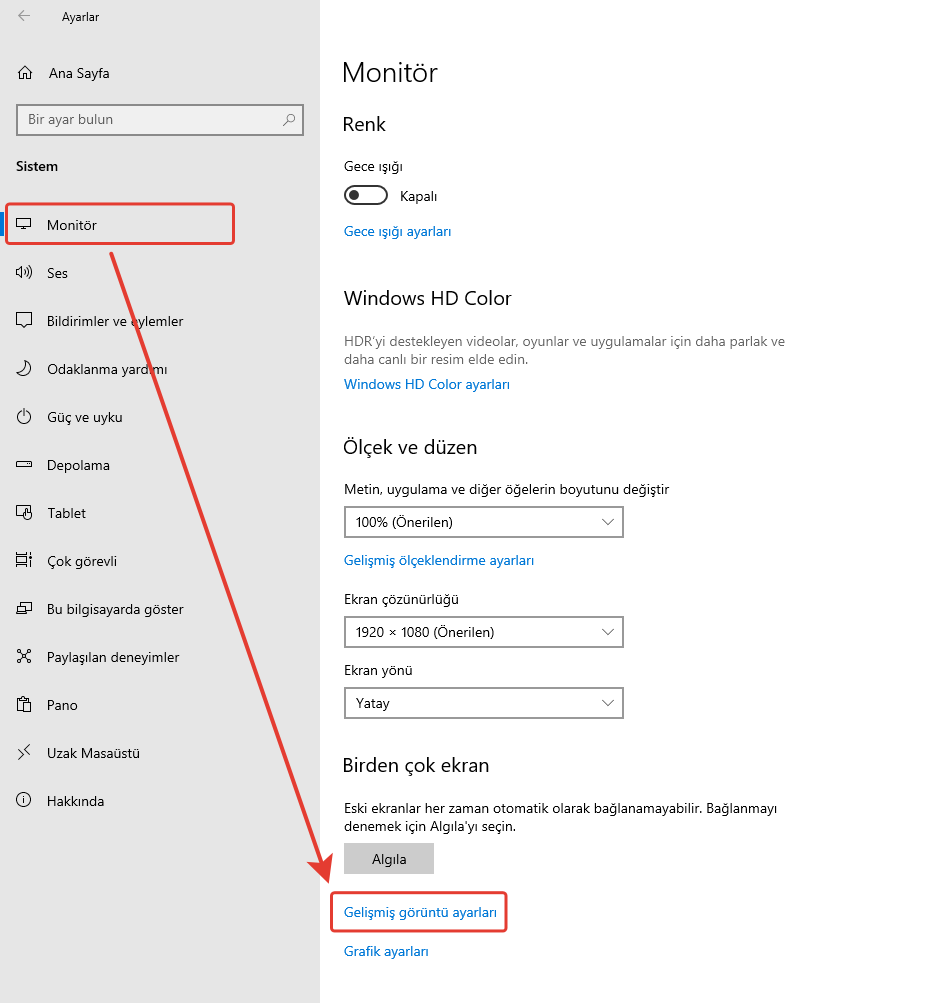Screen dimensions: 930x1003
Task: Click the back arrow in Ayarlar header
Action: coord(24,16)
